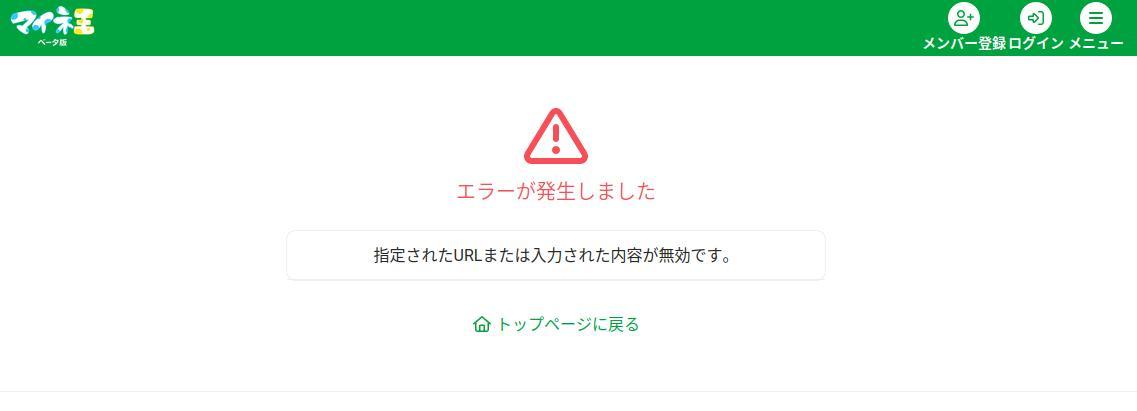Click the exclamation mark inside the triangle
1137x411 pixels.
coord(555,138)
